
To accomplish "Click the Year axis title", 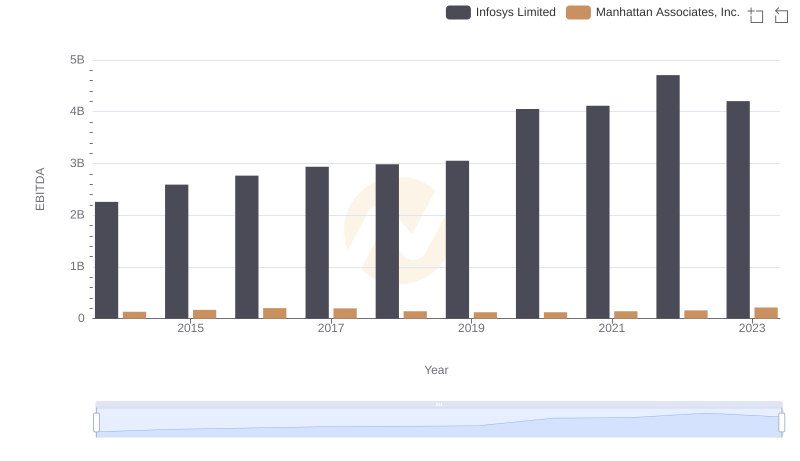I will tap(436, 370).
